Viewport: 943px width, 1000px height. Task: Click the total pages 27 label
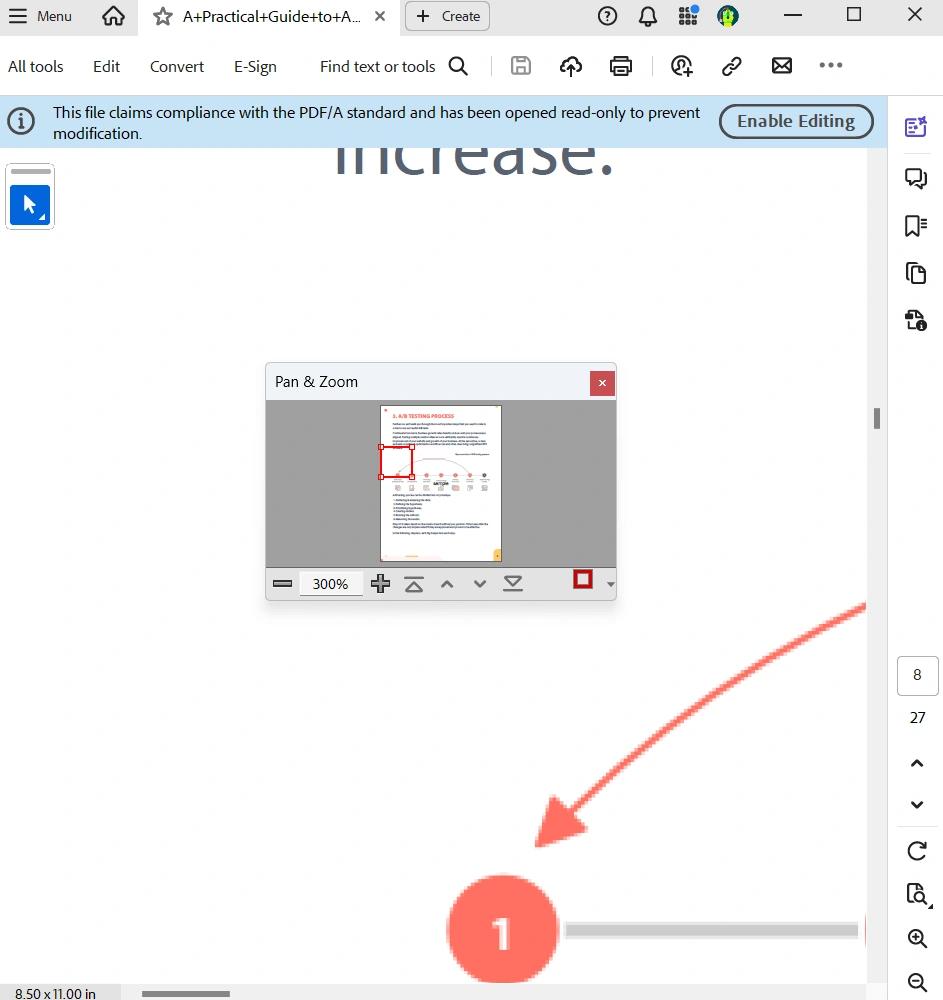[917, 718]
